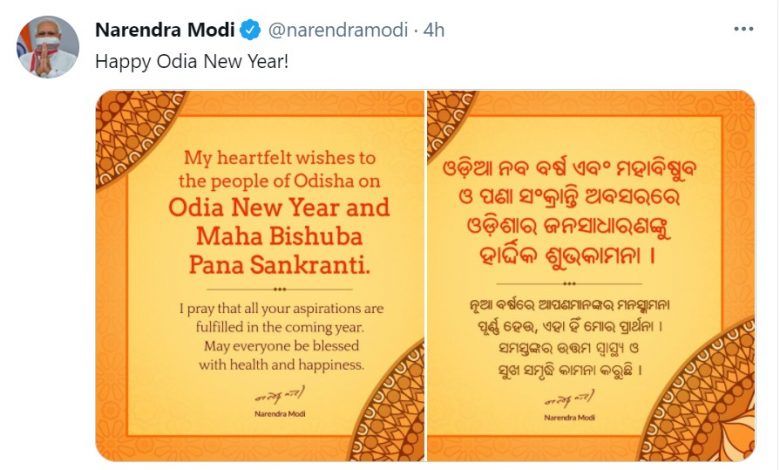Click printed 'Narendra Modi' name on English card
This screenshot has height=470, width=780.
coord(280,414)
